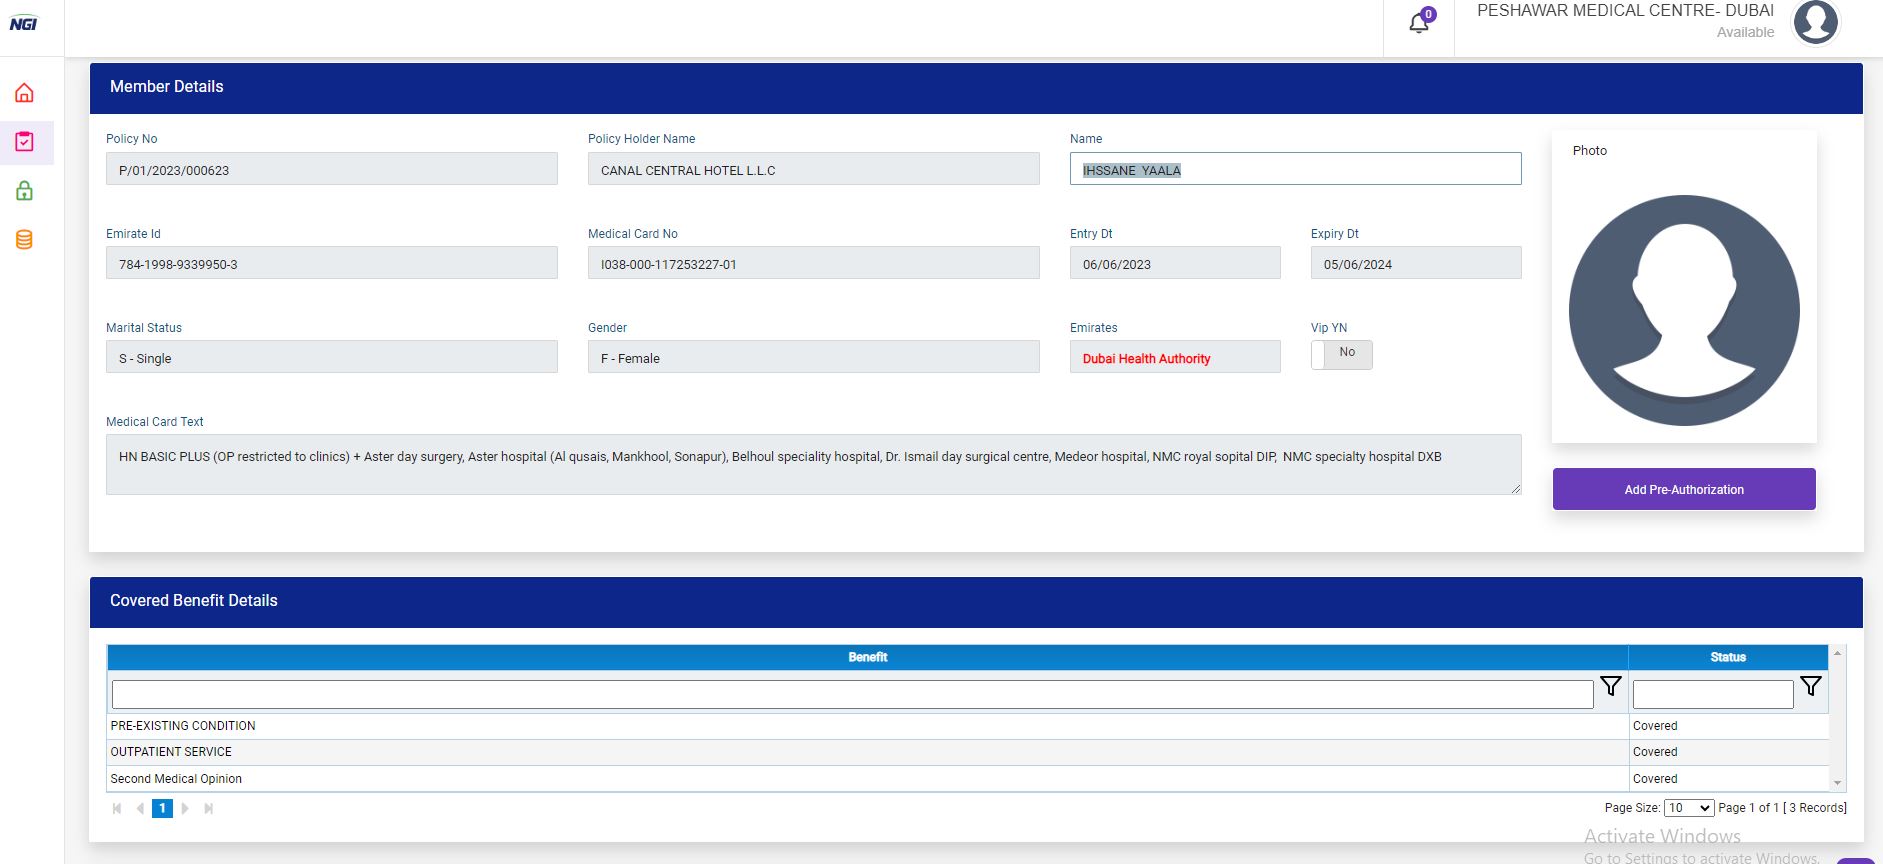Click the Policy Holder Name field
Screen dimensions: 1883x864
tap(814, 169)
